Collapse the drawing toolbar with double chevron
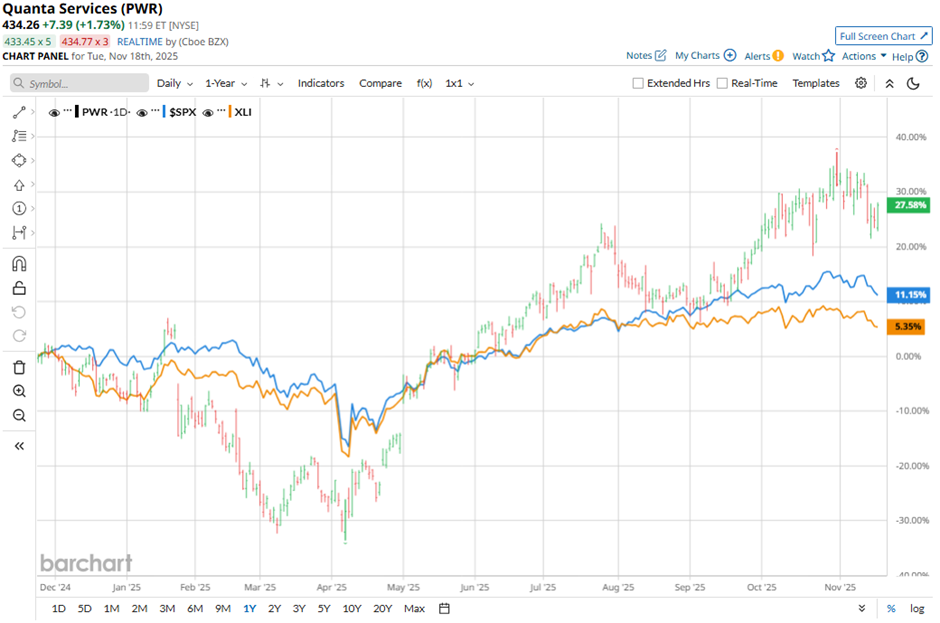Screen dimensions: 940x623 pos(19,446)
